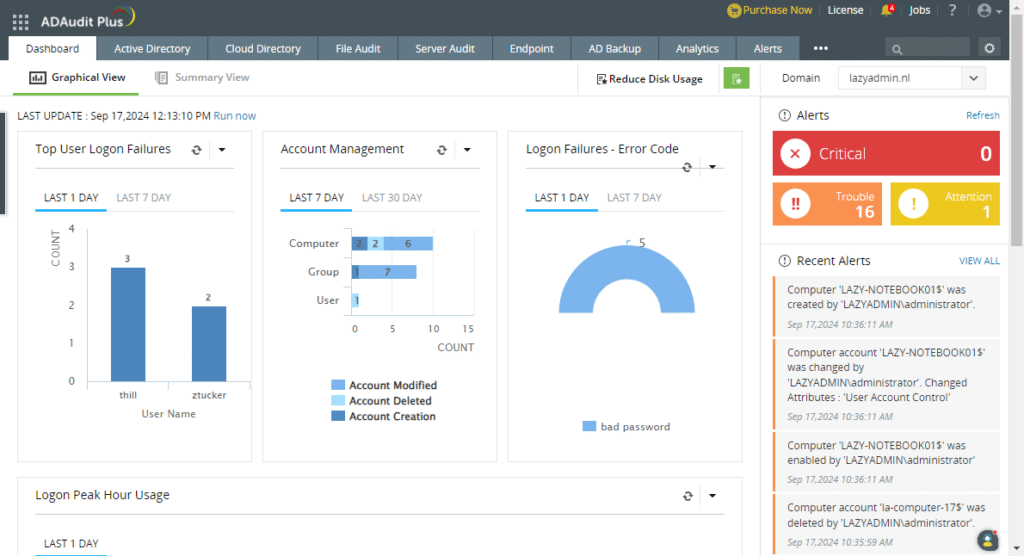The image size is (1024, 556).
Task: Refresh the Account Management widget
Action: [x=442, y=150]
